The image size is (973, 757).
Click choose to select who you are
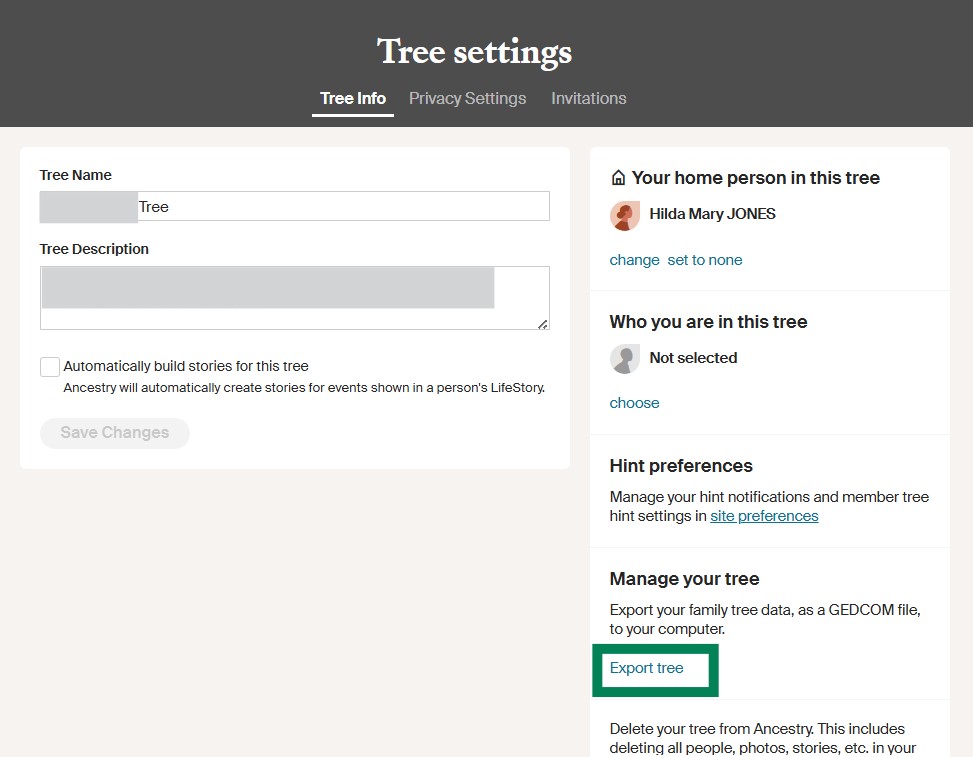pos(634,403)
